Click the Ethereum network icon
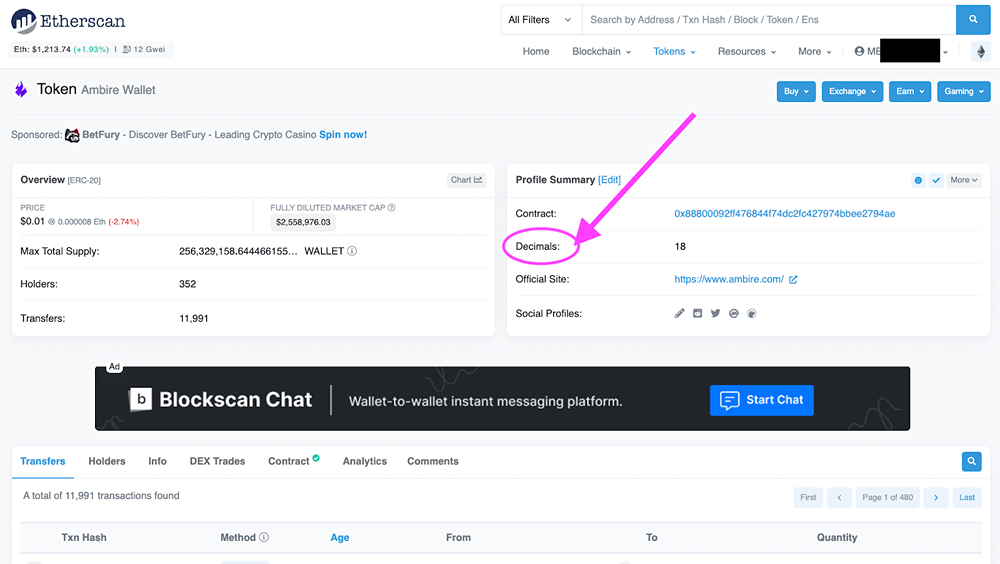The height and width of the screenshot is (564, 1000). click(981, 52)
